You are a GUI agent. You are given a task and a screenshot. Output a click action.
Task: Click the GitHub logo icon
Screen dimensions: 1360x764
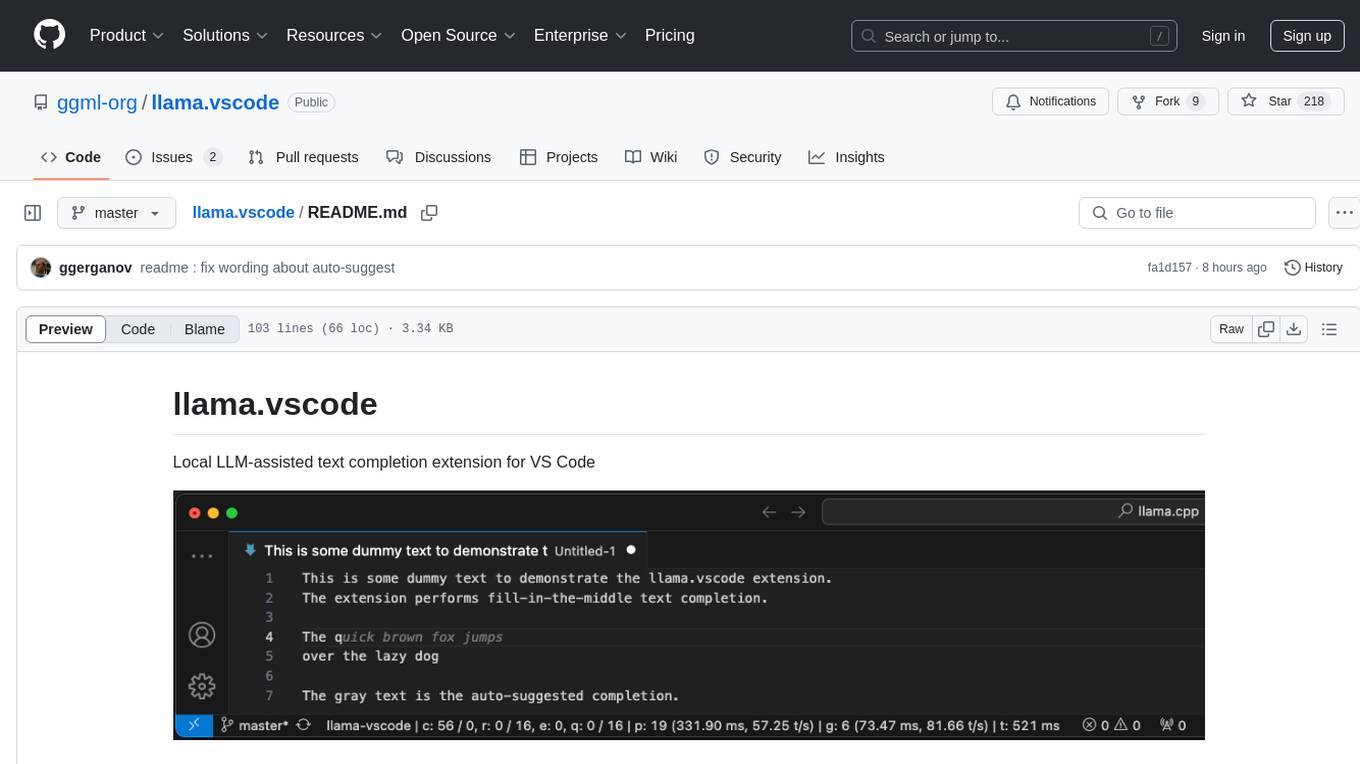(49, 35)
